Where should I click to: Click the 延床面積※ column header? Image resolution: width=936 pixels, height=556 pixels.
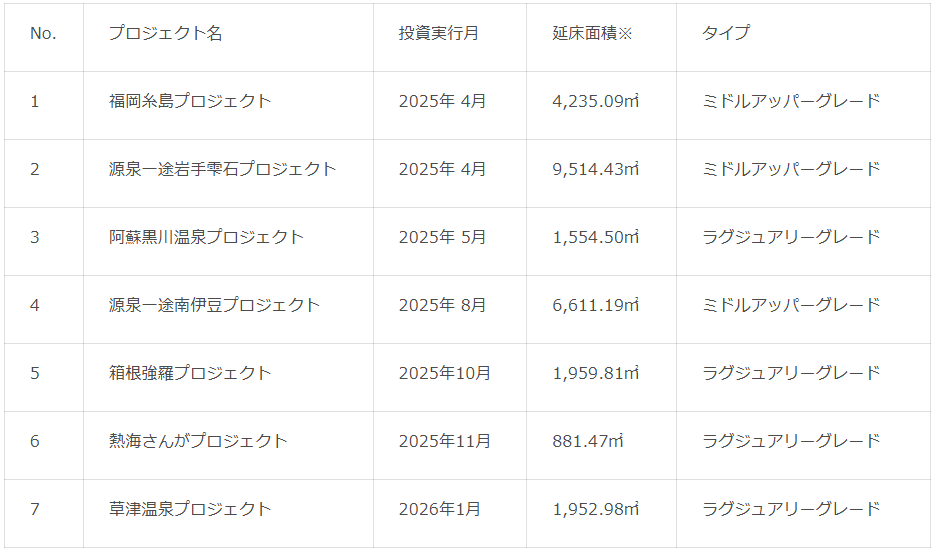[593, 33]
